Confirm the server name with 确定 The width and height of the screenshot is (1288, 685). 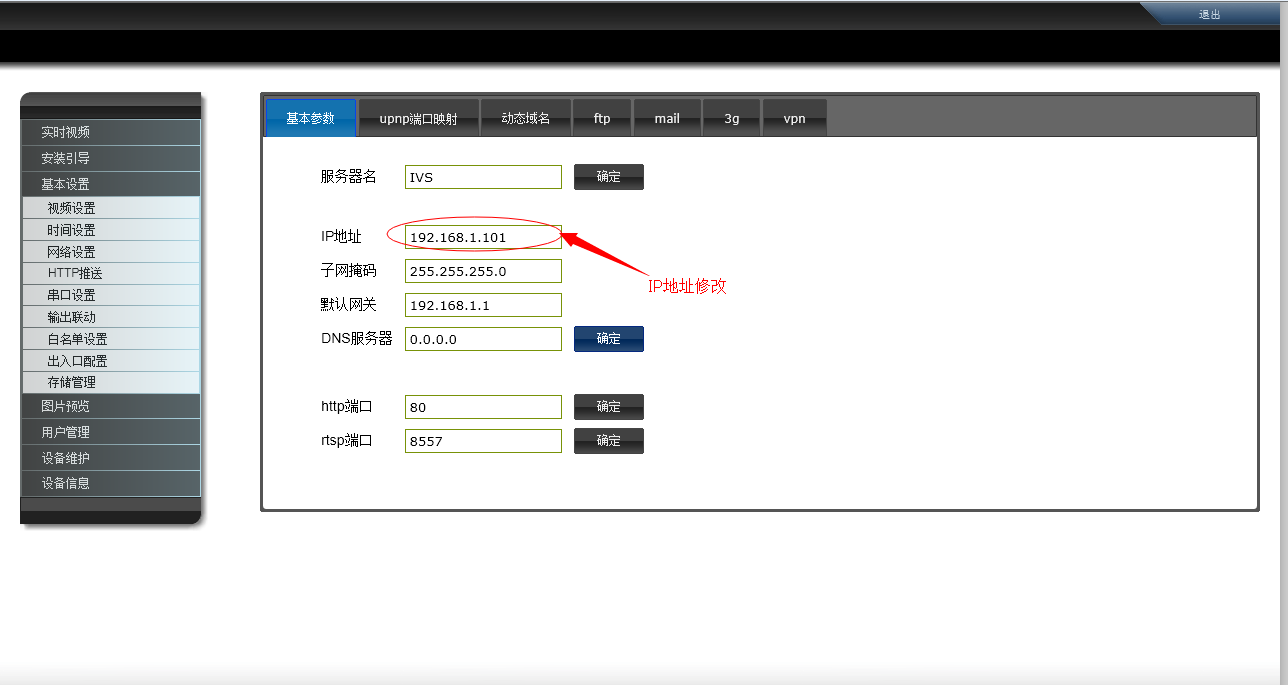pos(608,176)
